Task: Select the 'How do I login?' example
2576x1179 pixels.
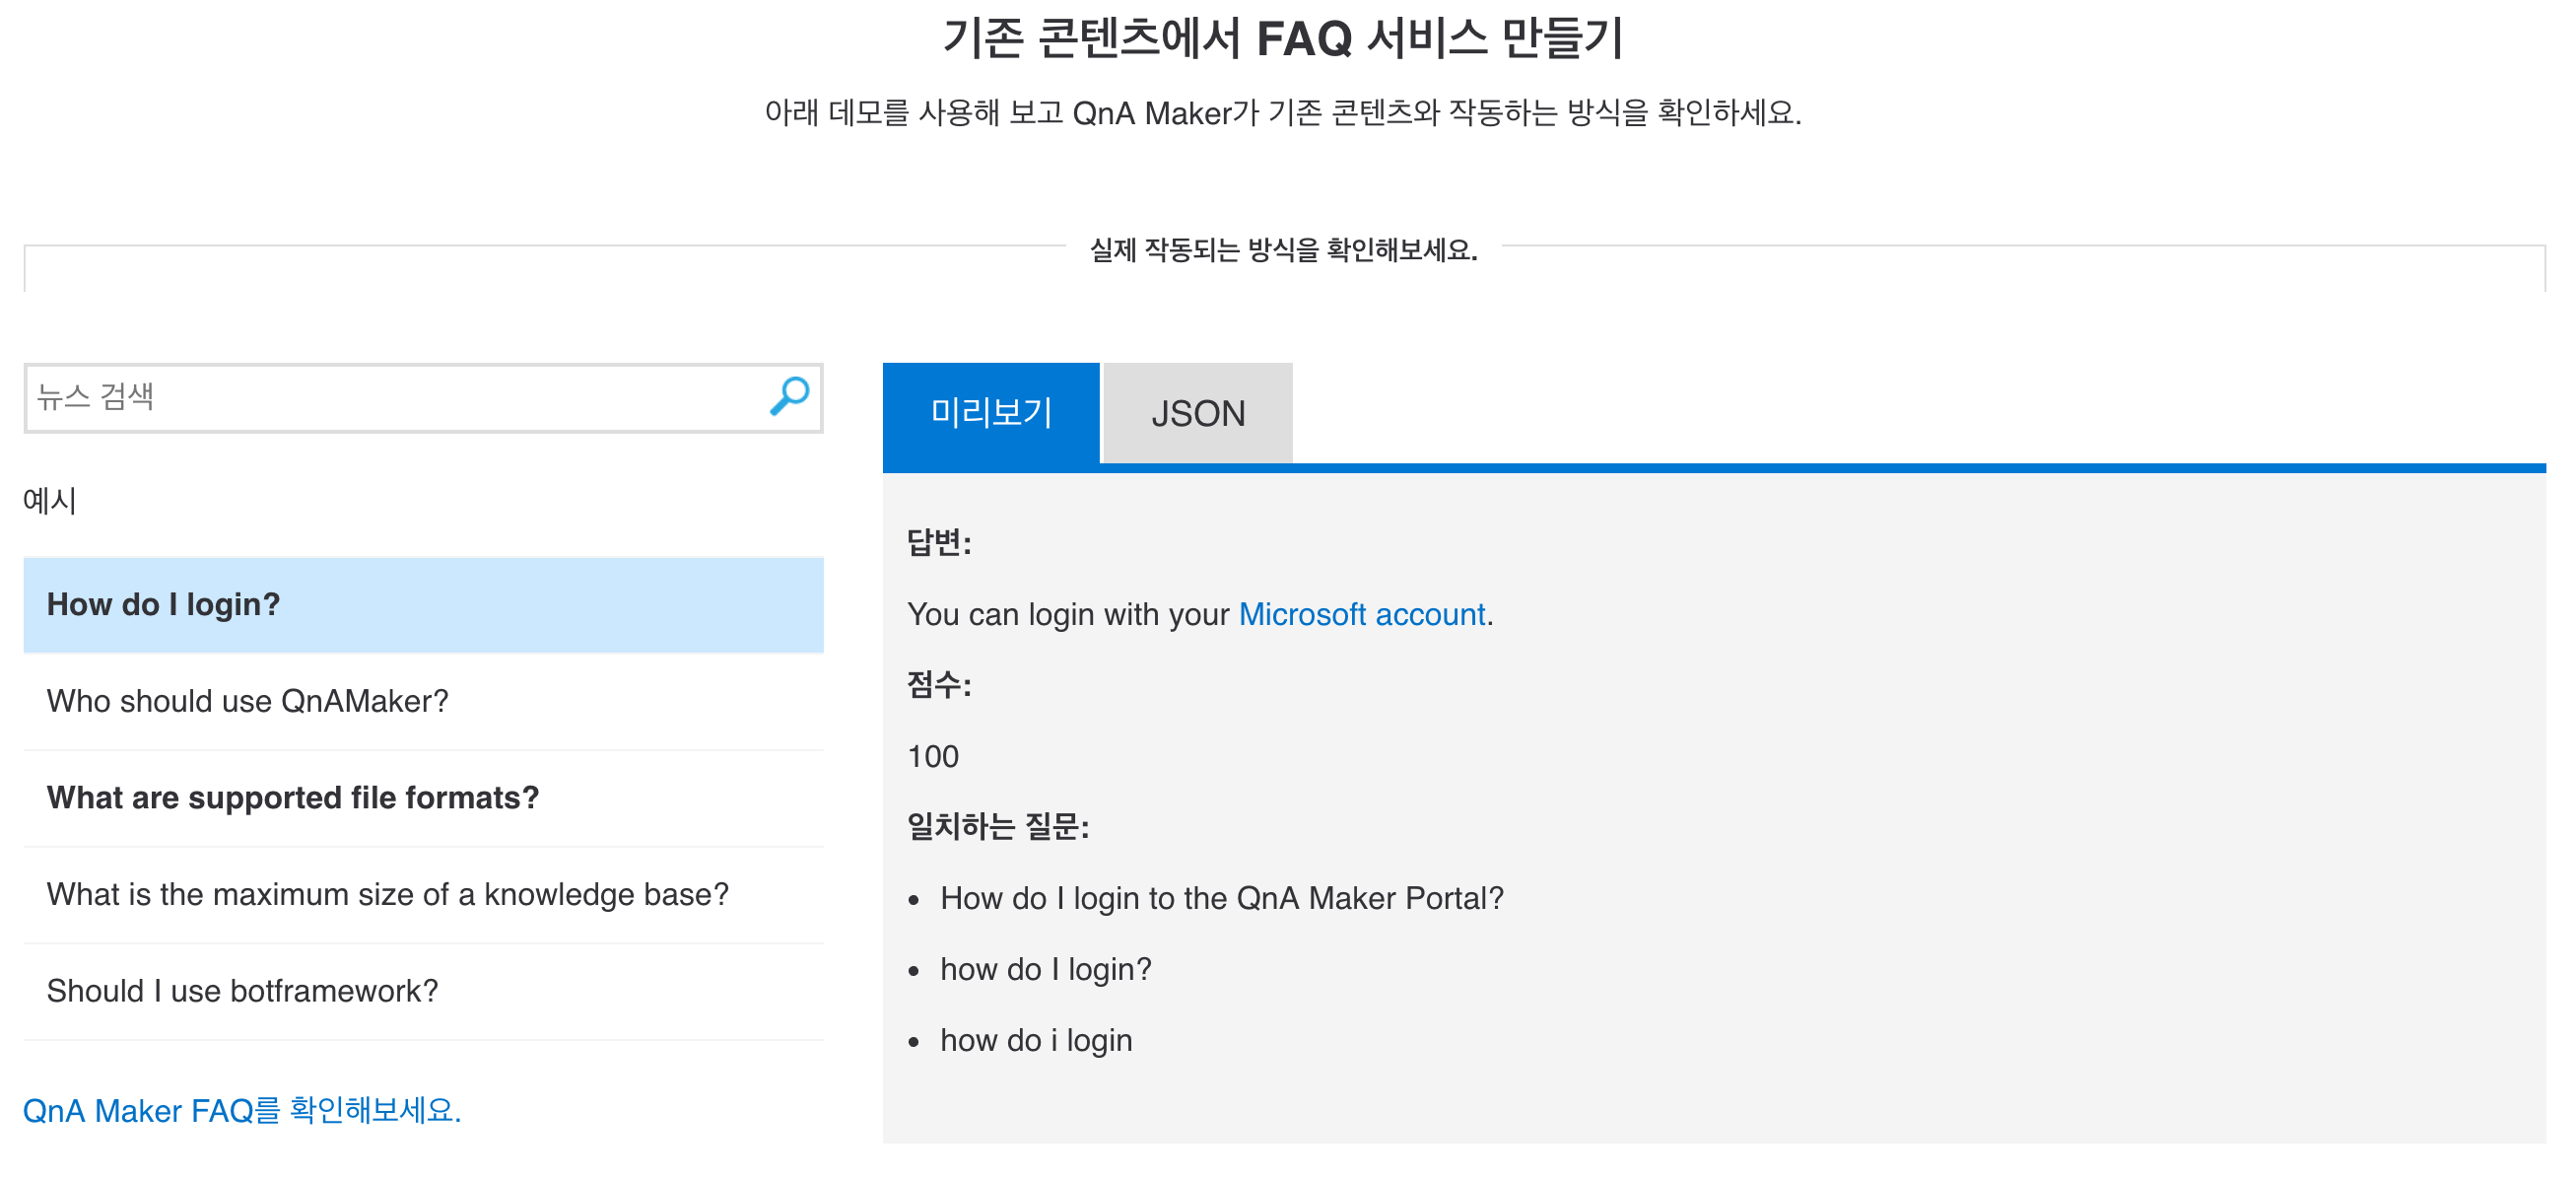Action: [x=423, y=604]
